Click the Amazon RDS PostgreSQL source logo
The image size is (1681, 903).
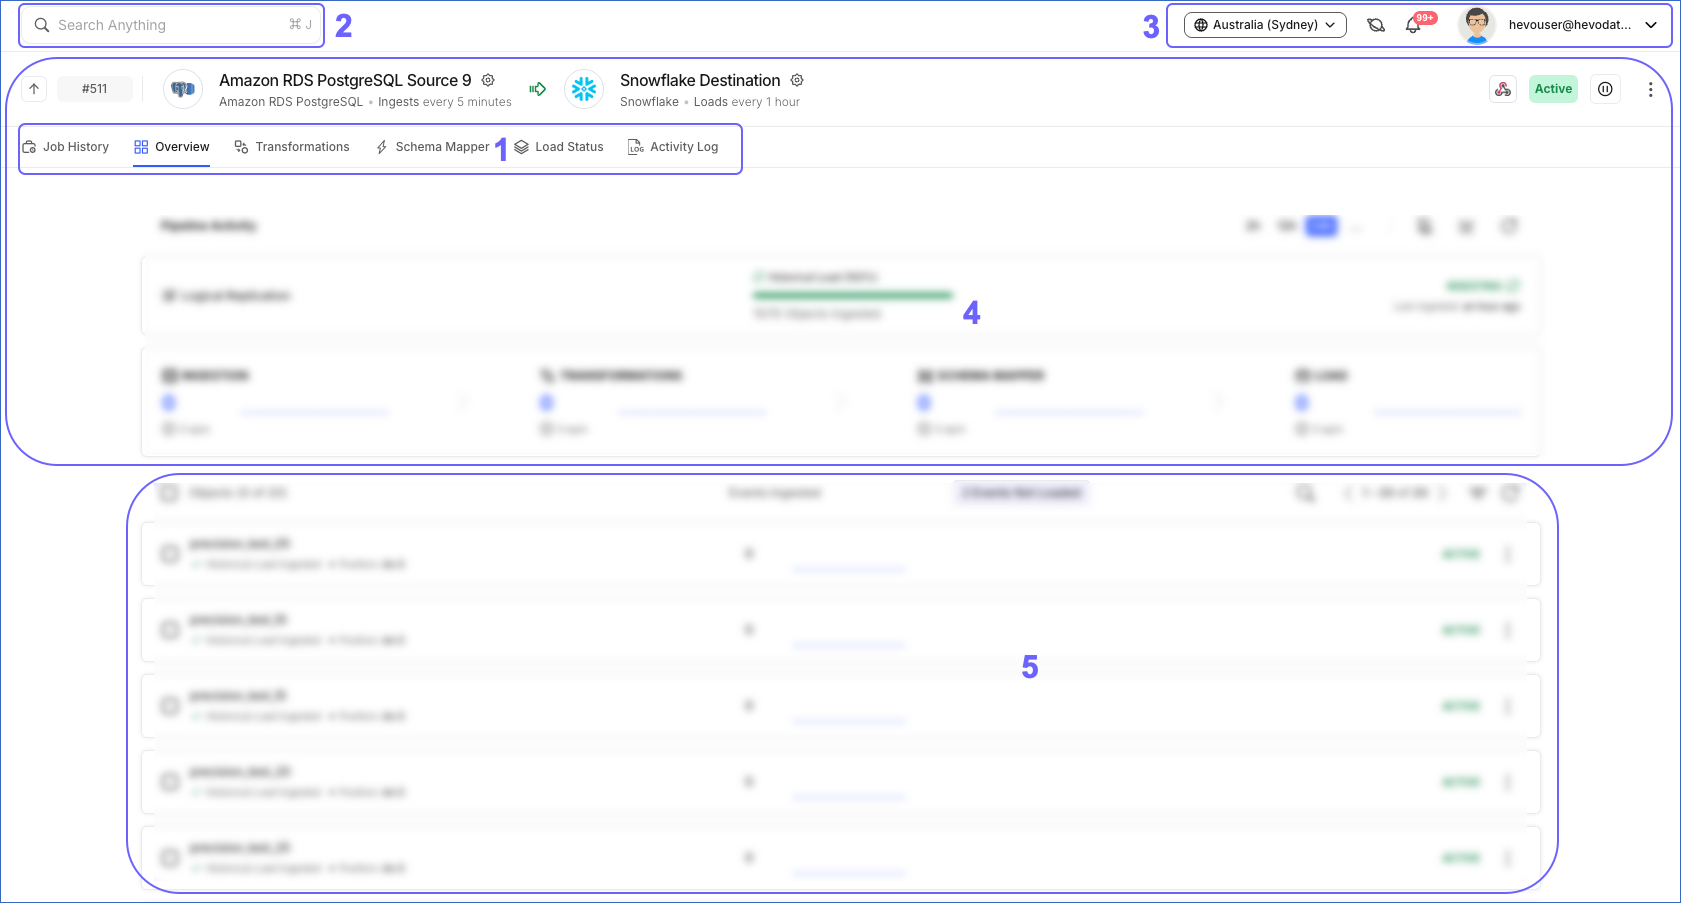pos(183,89)
